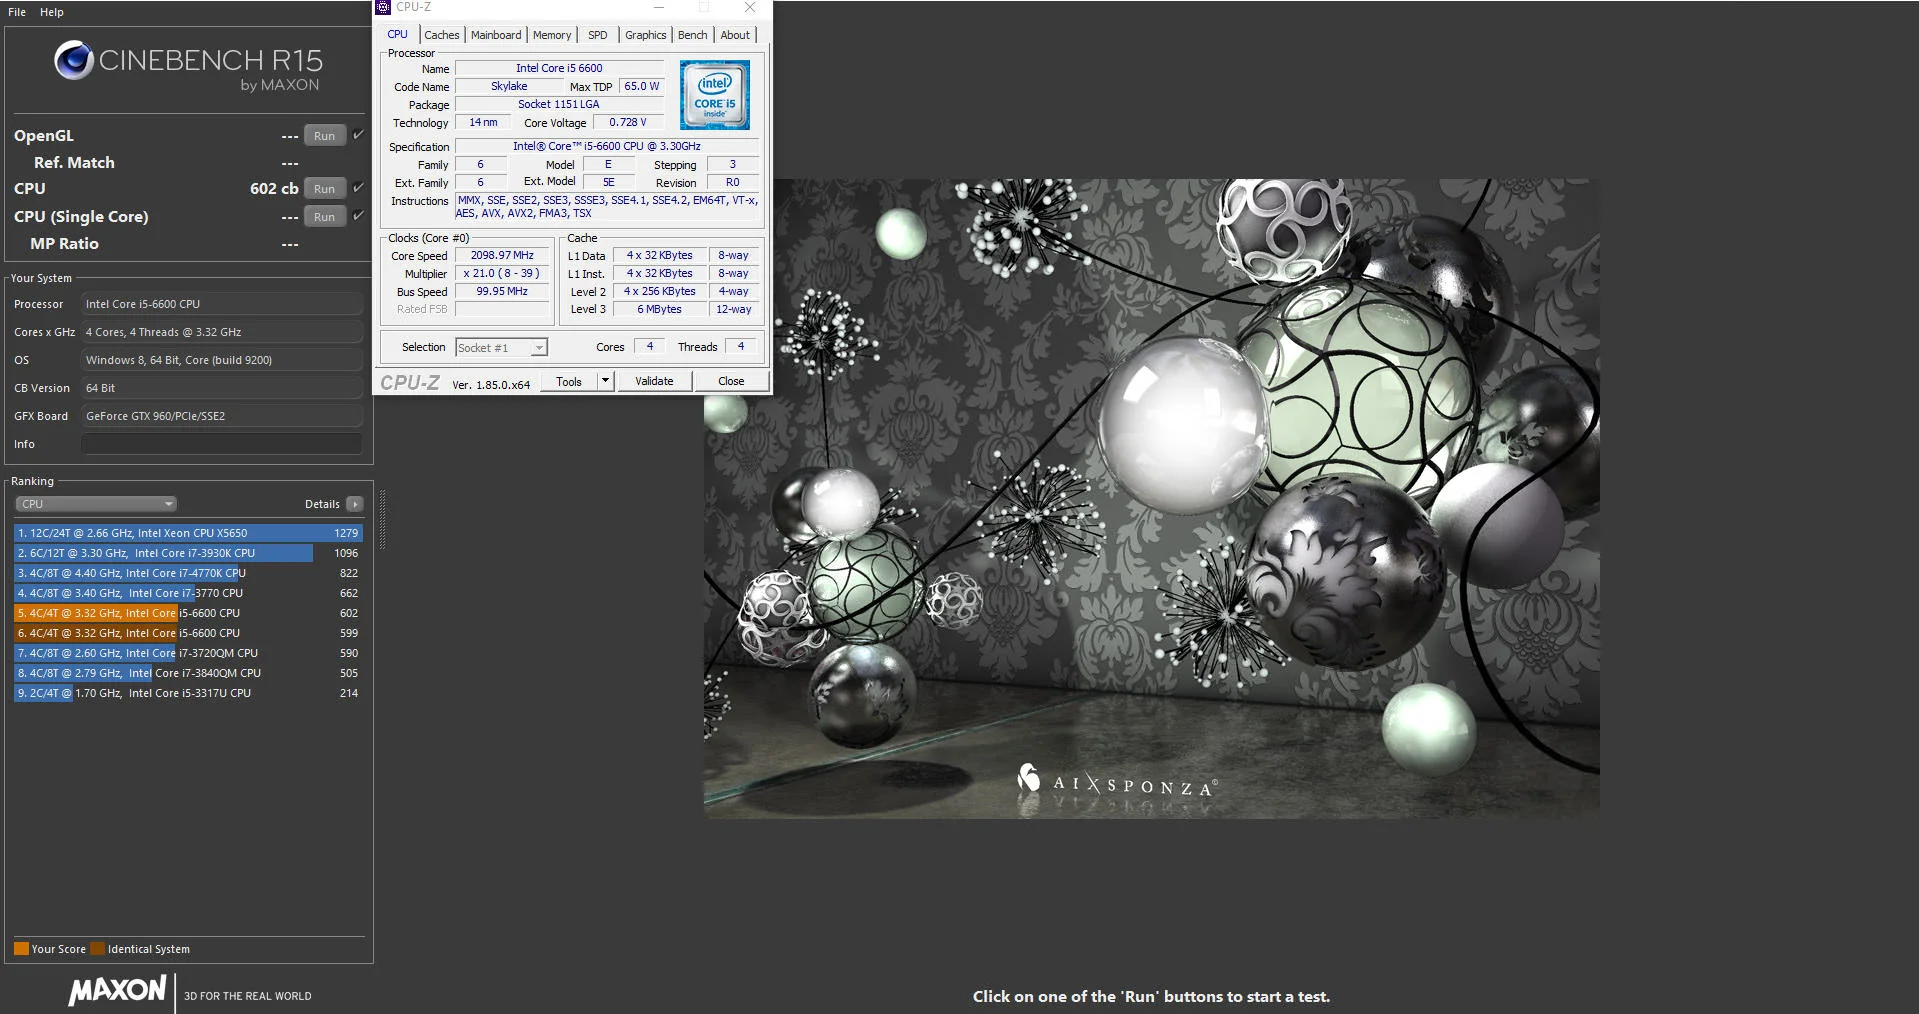
Task: Click the Intel Core i5 badge in CPU-Z
Action: tap(715, 95)
